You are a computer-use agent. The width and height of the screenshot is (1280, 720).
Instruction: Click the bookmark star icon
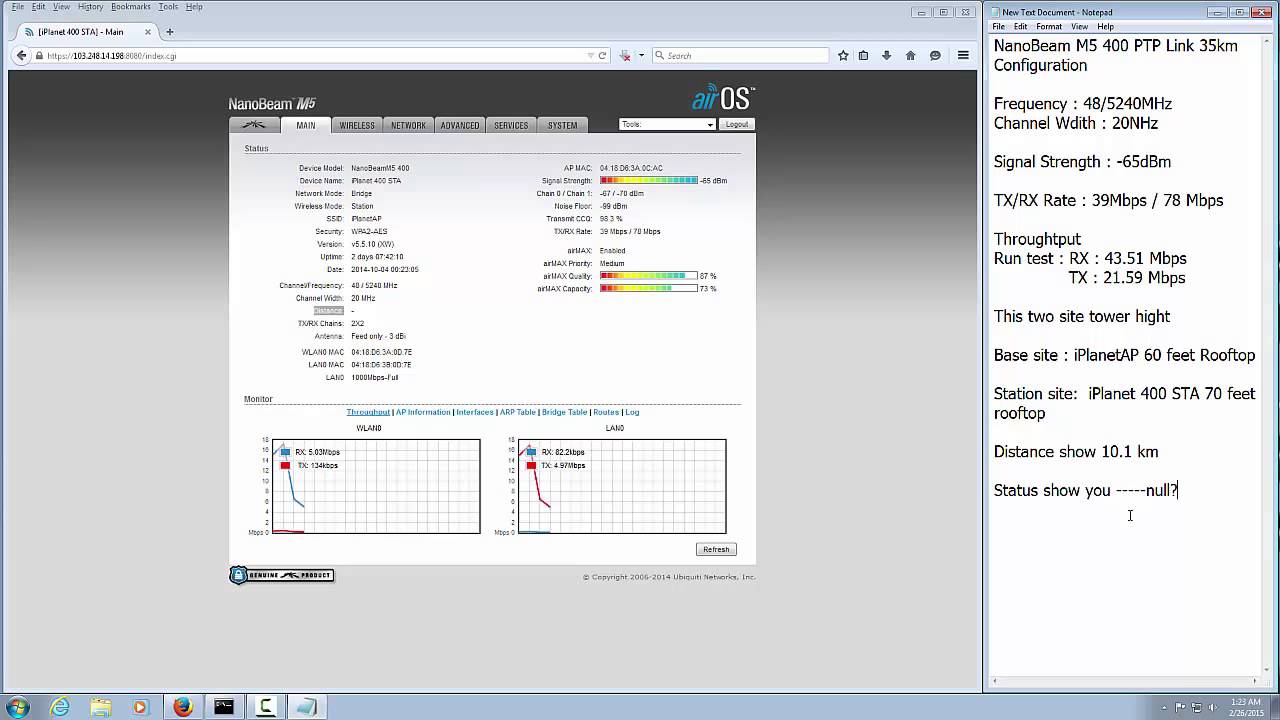point(843,56)
